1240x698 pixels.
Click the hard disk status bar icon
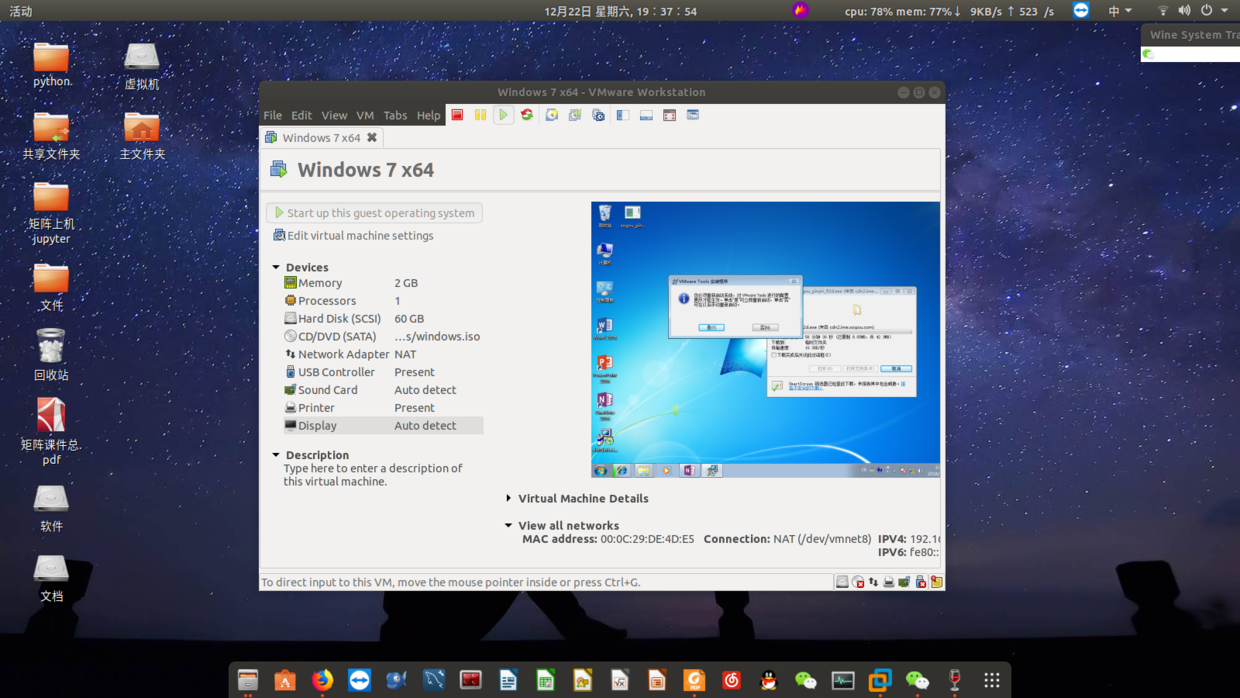pos(842,582)
